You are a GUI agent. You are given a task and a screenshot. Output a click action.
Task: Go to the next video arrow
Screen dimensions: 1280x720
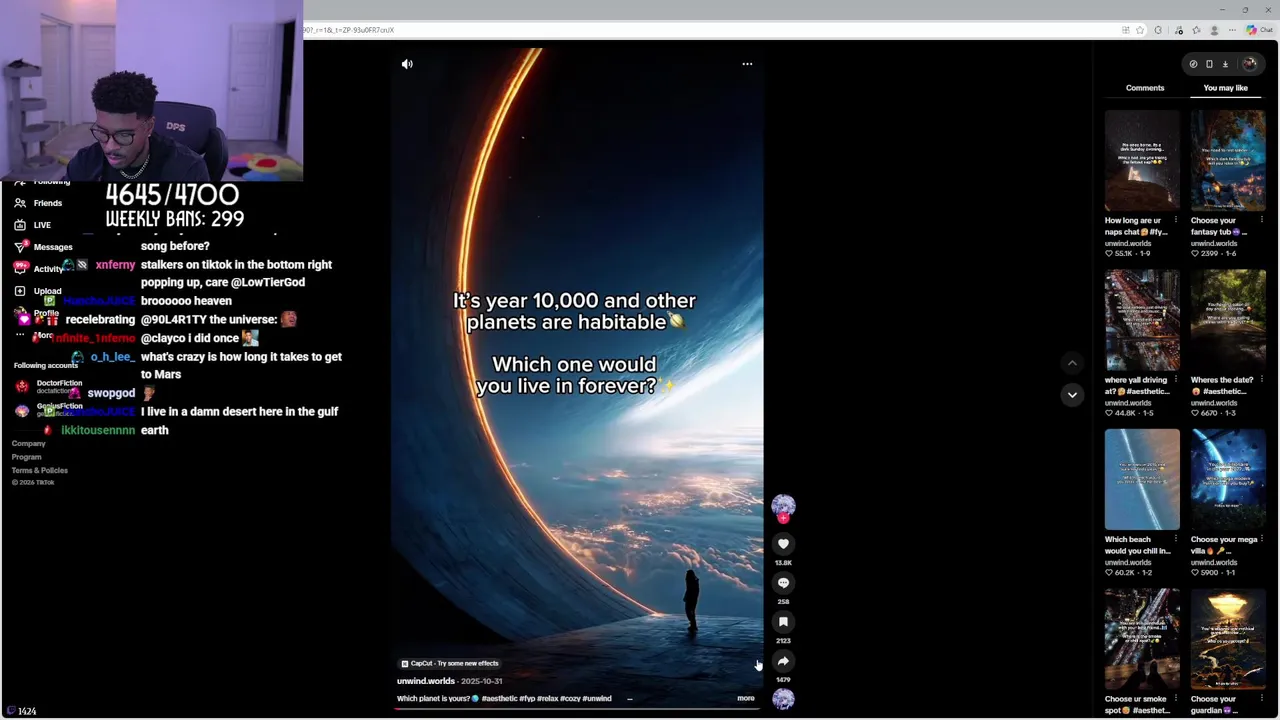(1072, 395)
